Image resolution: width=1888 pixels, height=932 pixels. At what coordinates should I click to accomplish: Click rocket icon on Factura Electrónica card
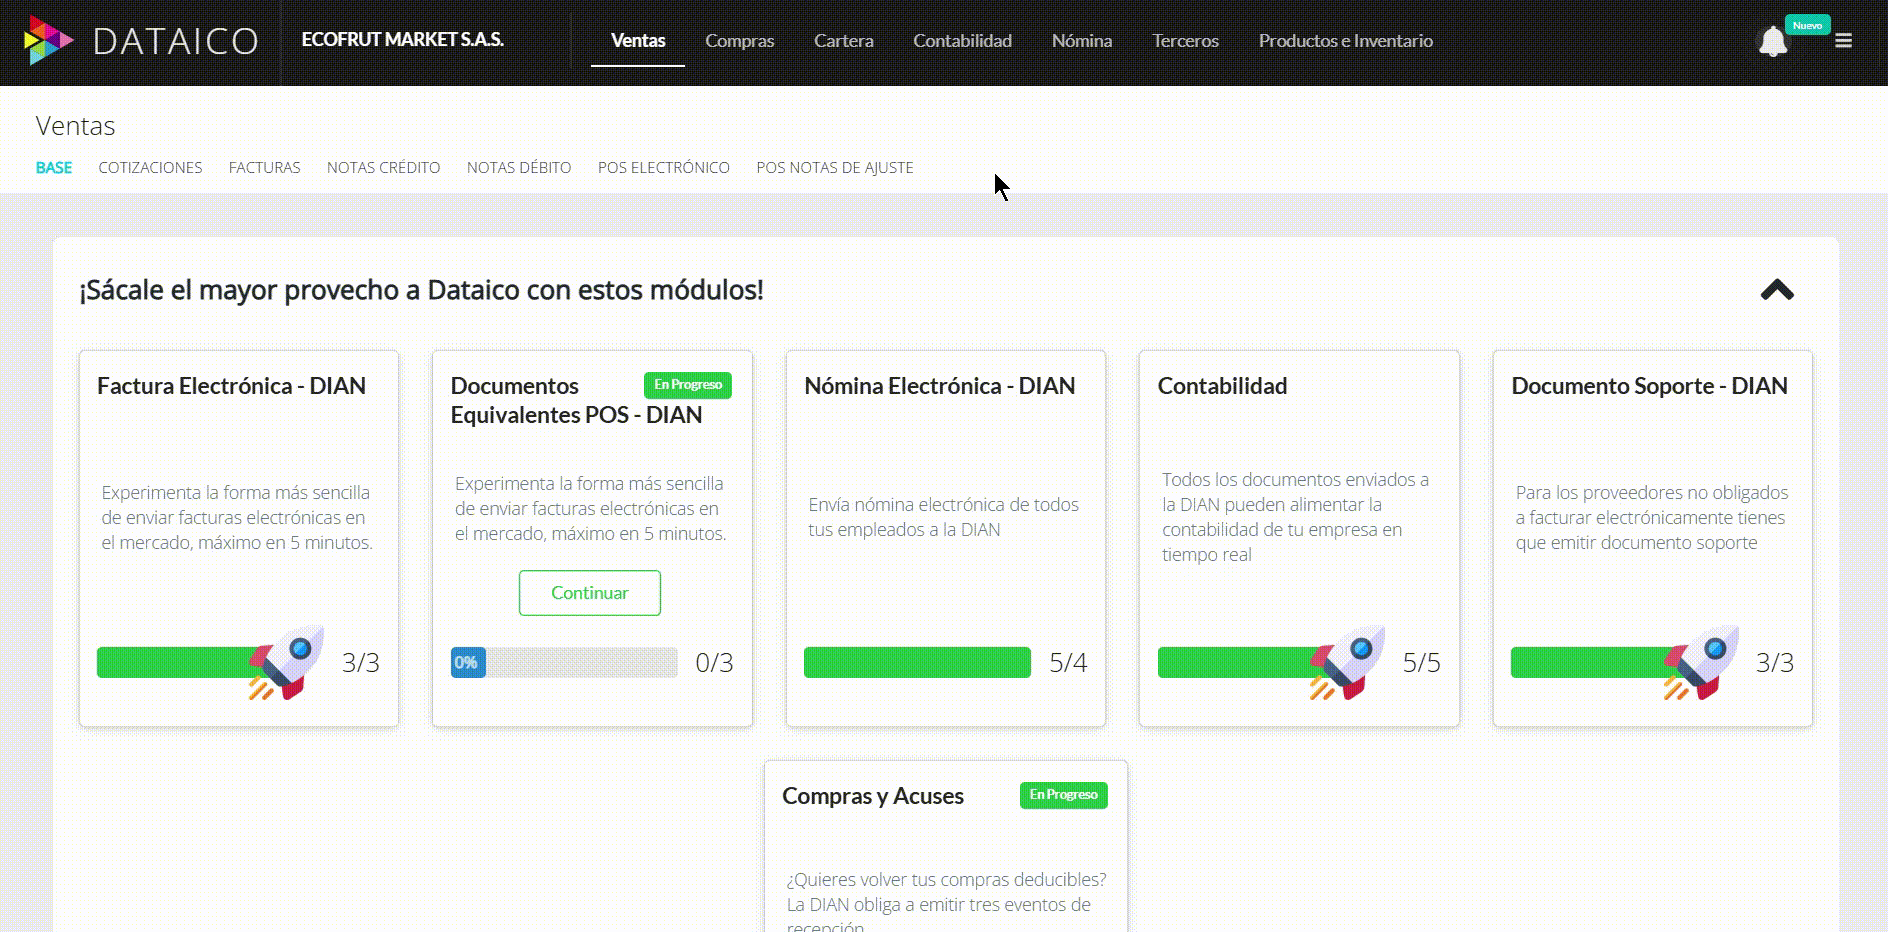288,662
